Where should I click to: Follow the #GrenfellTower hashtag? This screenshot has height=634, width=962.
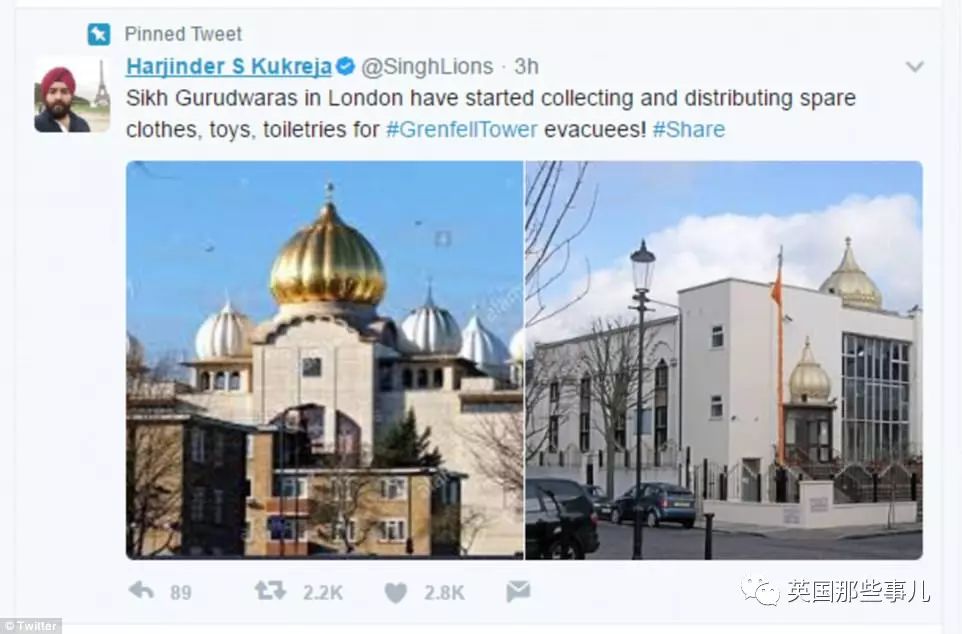pyautogui.click(x=461, y=130)
